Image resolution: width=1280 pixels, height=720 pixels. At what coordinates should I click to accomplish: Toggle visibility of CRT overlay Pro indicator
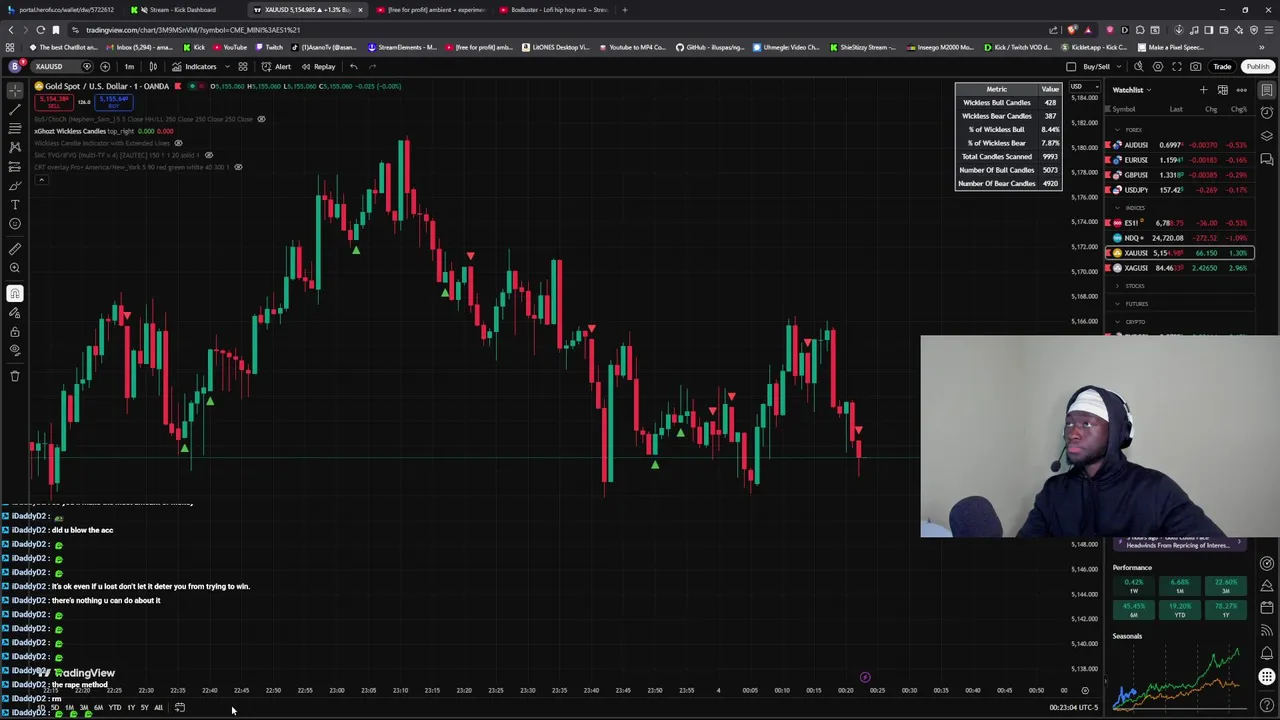238,167
